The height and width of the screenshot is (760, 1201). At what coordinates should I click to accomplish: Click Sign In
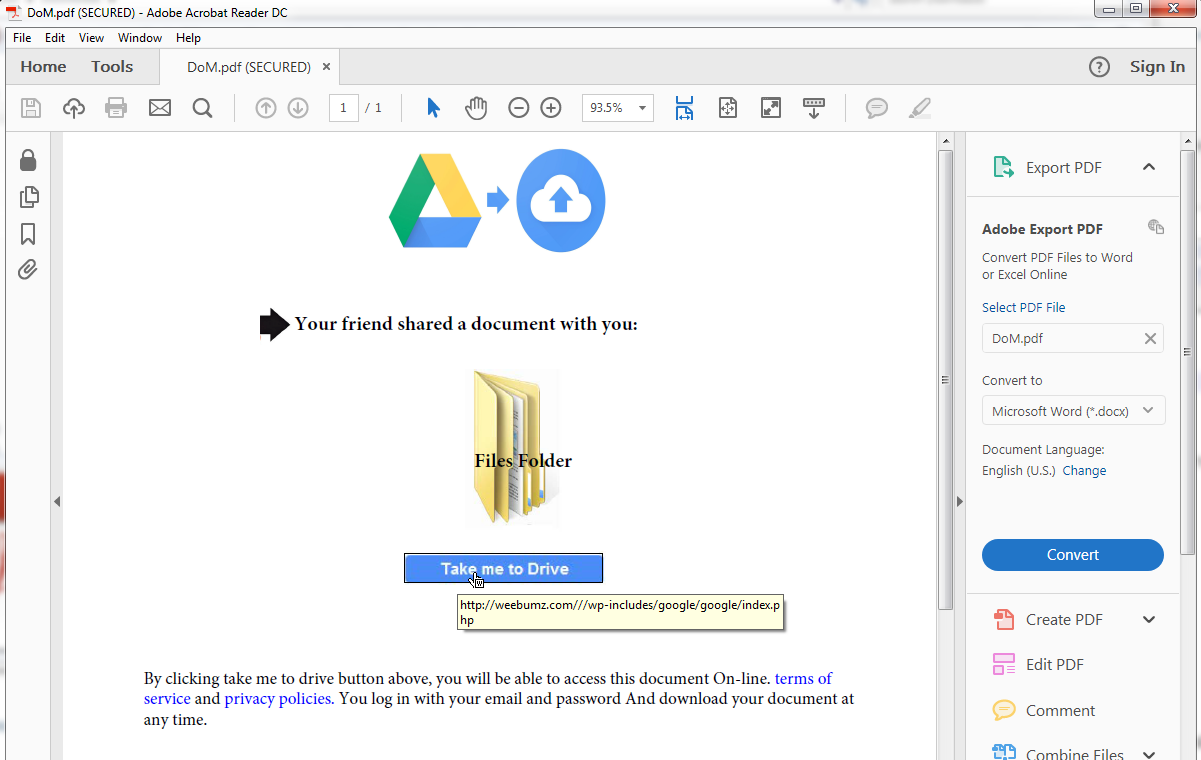coord(1157,67)
